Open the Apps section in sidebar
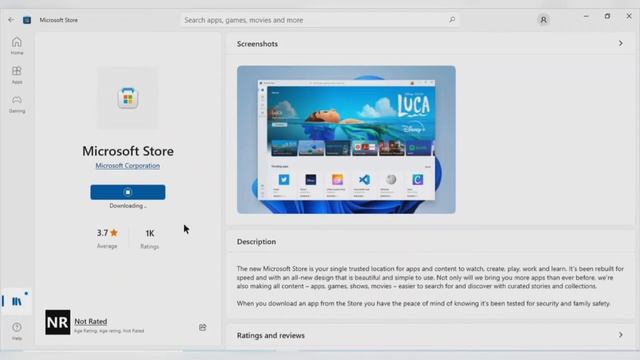640x360 pixels. (17, 75)
